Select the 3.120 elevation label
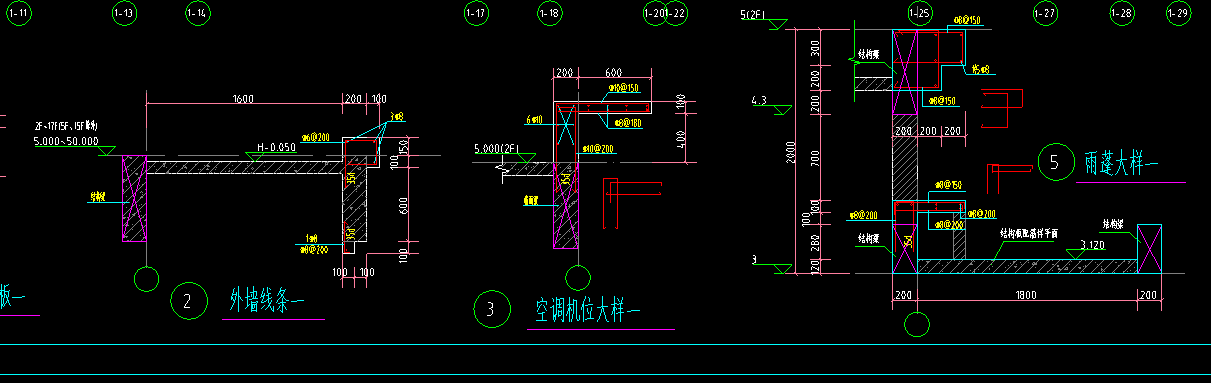 [x=1092, y=244]
